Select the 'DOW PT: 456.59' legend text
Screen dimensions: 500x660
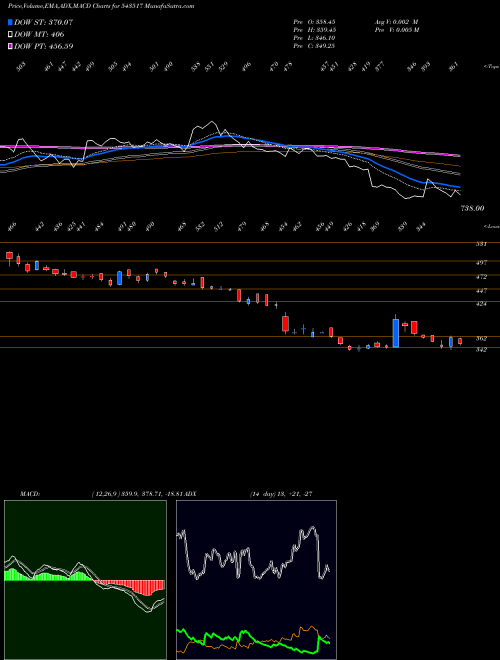(x=44, y=46)
